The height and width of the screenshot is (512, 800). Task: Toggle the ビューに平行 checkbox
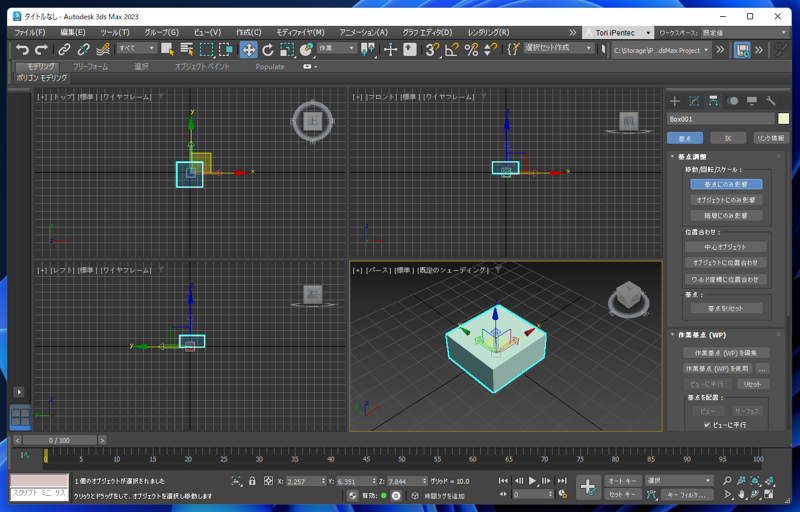tap(707, 425)
